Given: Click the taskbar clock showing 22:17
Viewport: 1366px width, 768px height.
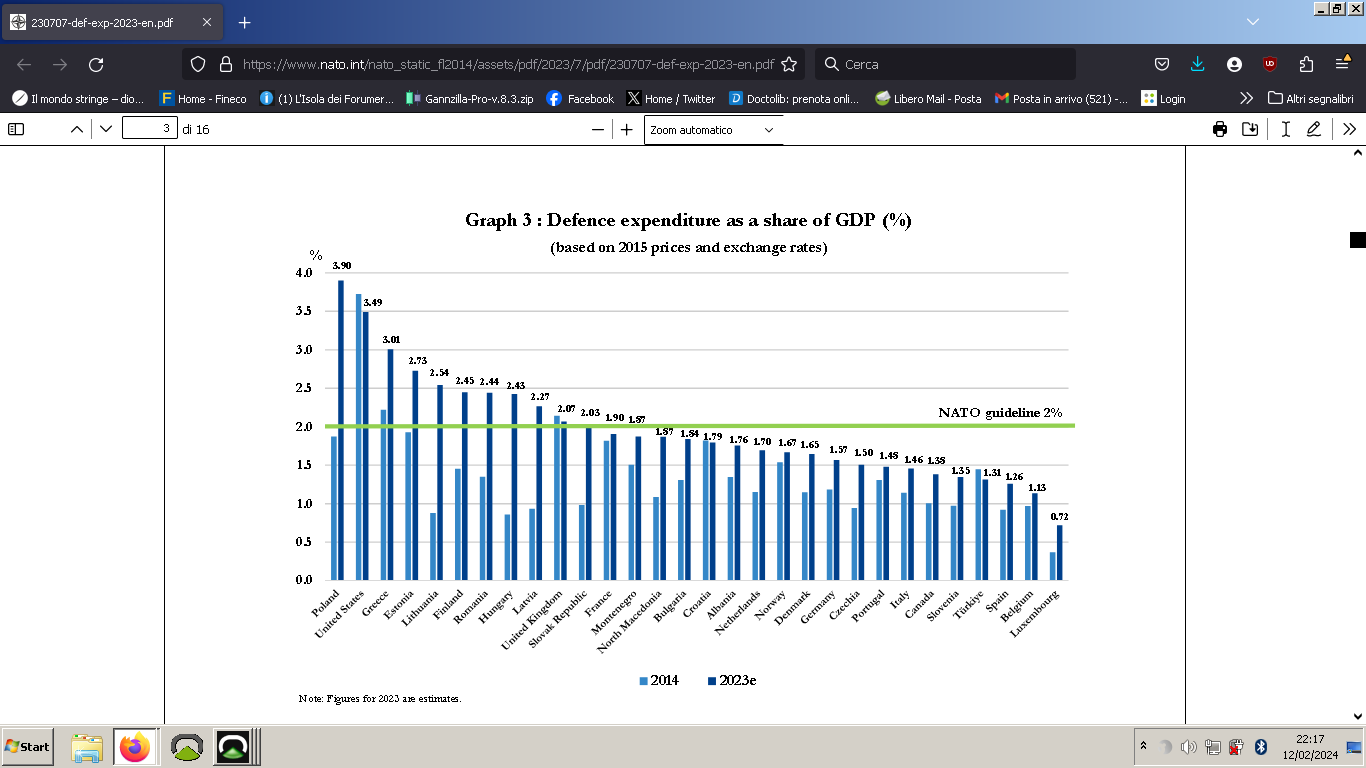Looking at the screenshot, I should (x=1309, y=746).
